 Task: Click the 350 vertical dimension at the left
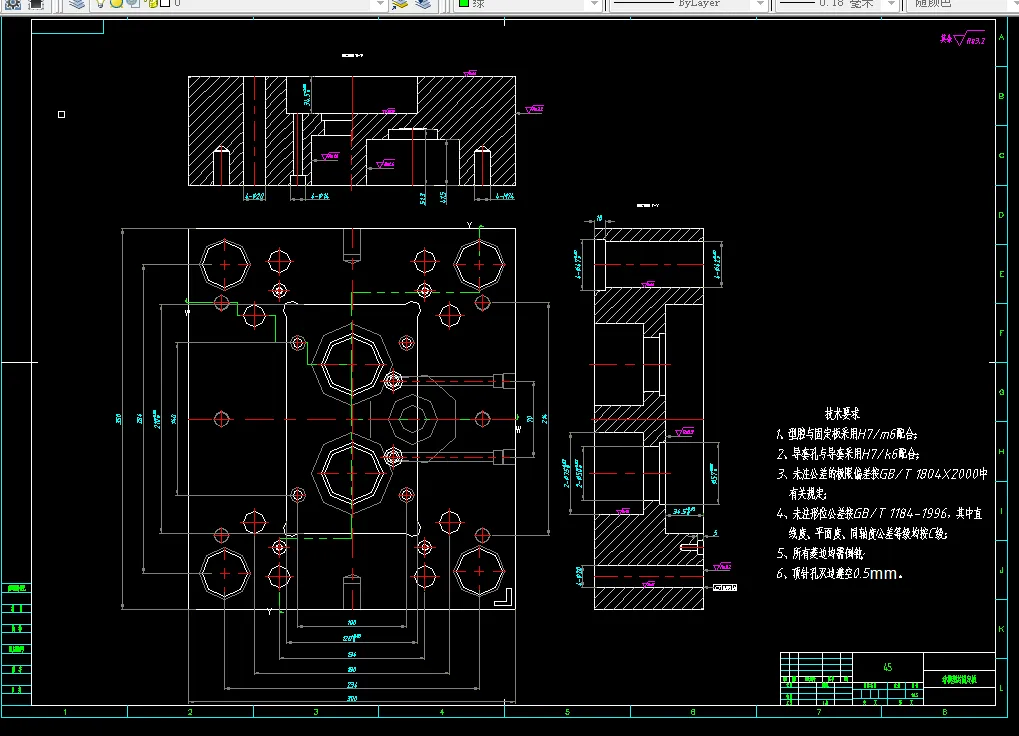(x=118, y=419)
